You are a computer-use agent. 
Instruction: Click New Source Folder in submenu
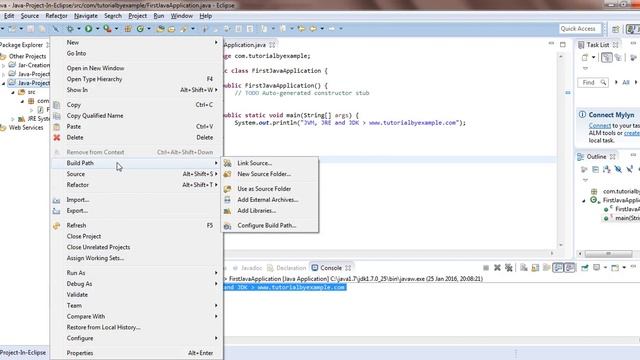269,174
